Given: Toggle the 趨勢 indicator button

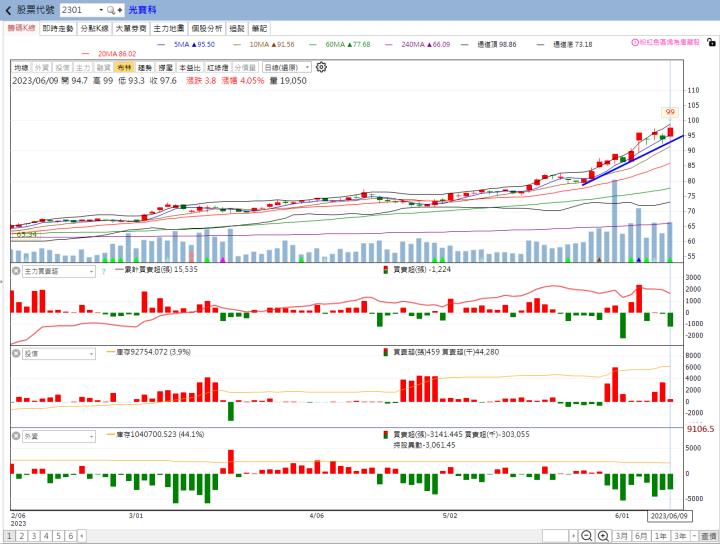Looking at the screenshot, I should [145, 67].
